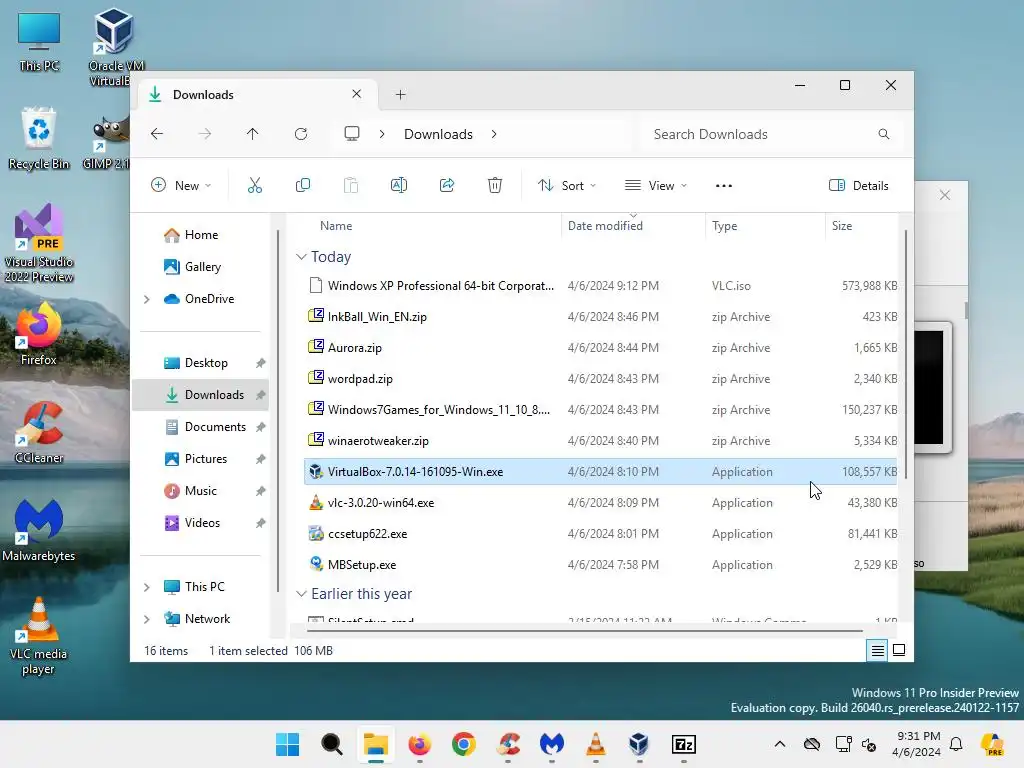This screenshot has width=1024, height=768.
Task: Close the Downloads tab
Action: click(357, 94)
